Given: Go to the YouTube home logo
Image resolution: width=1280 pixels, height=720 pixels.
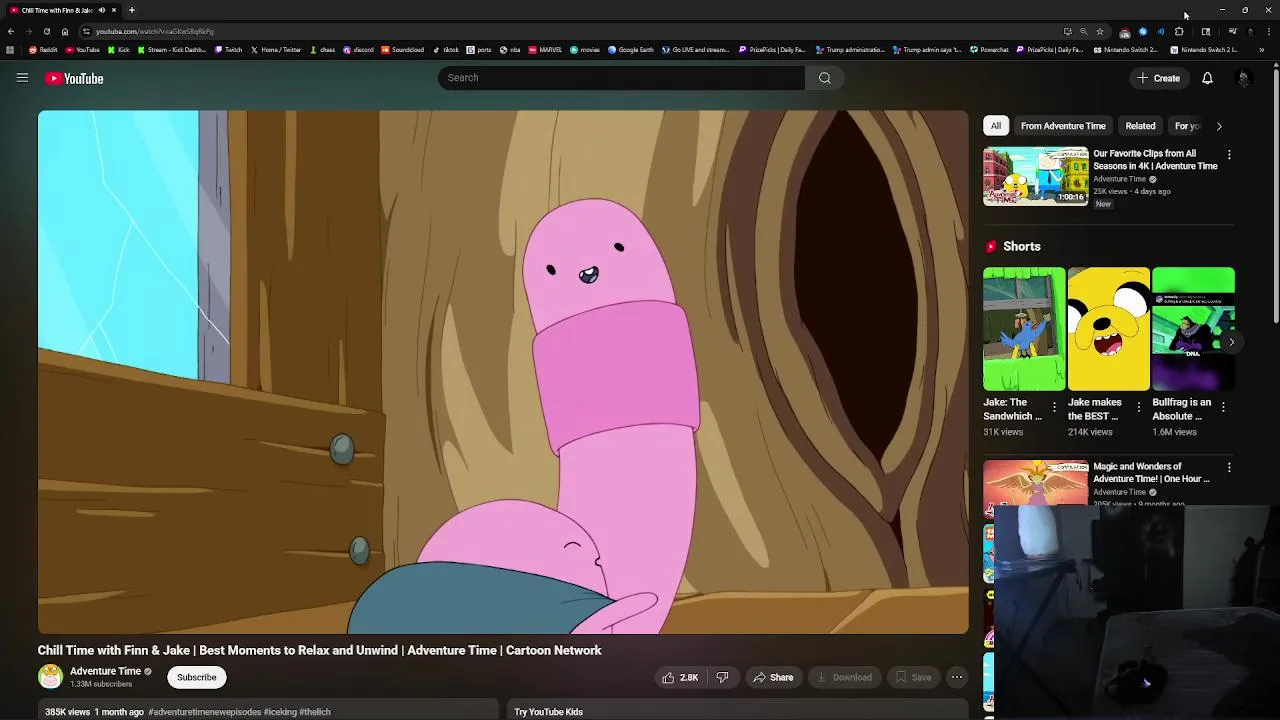Looking at the screenshot, I should 74,78.
